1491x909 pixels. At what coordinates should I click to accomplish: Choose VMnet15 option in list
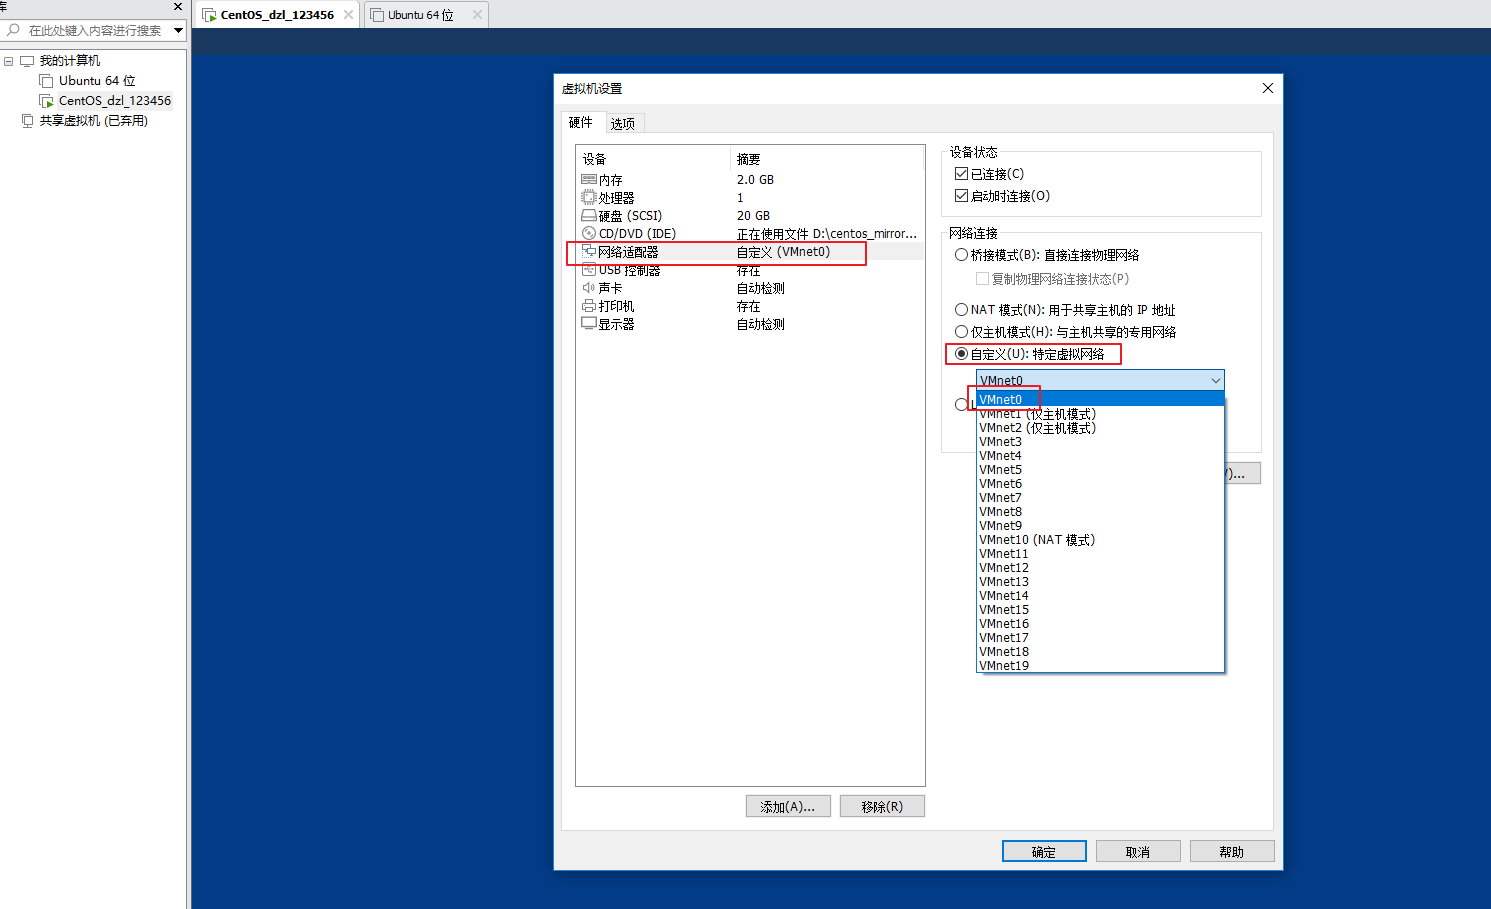click(x=1100, y=610)
